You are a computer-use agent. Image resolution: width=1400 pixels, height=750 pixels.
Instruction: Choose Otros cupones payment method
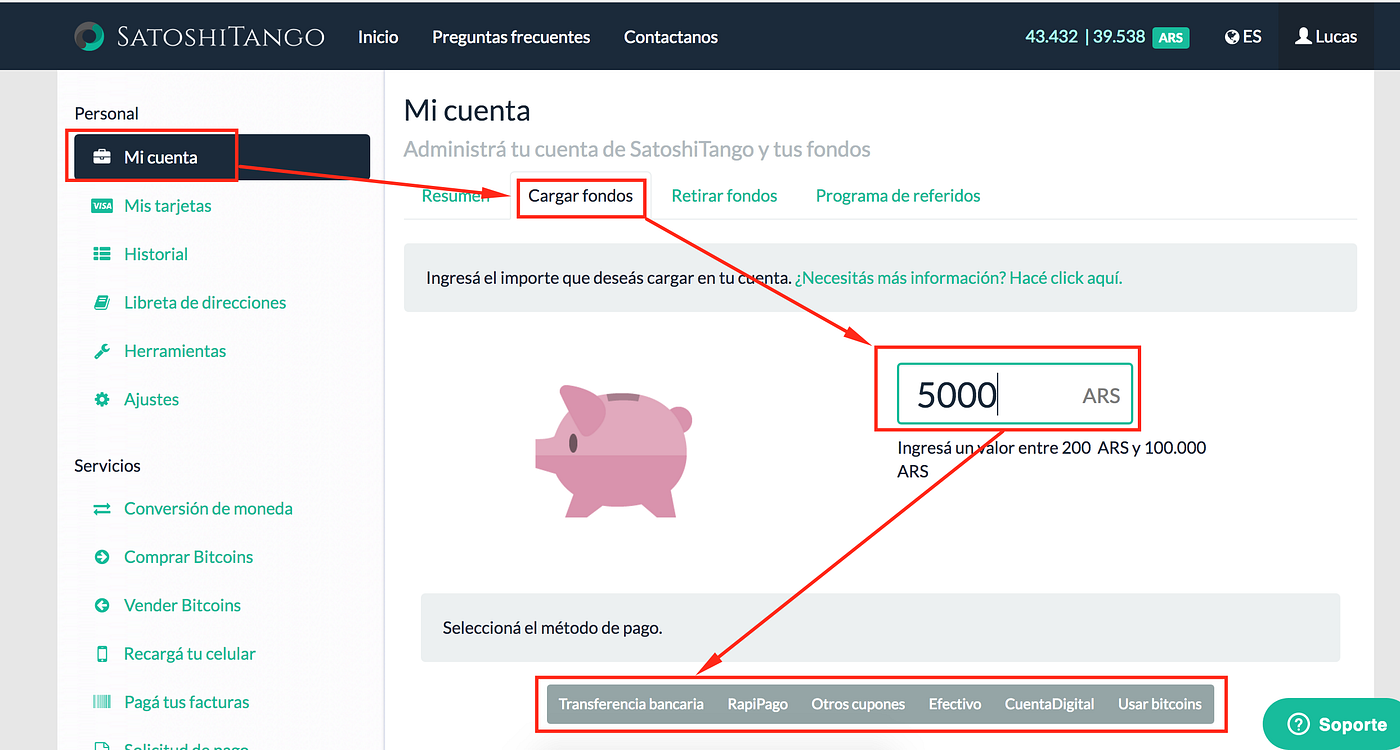(858, 704)
